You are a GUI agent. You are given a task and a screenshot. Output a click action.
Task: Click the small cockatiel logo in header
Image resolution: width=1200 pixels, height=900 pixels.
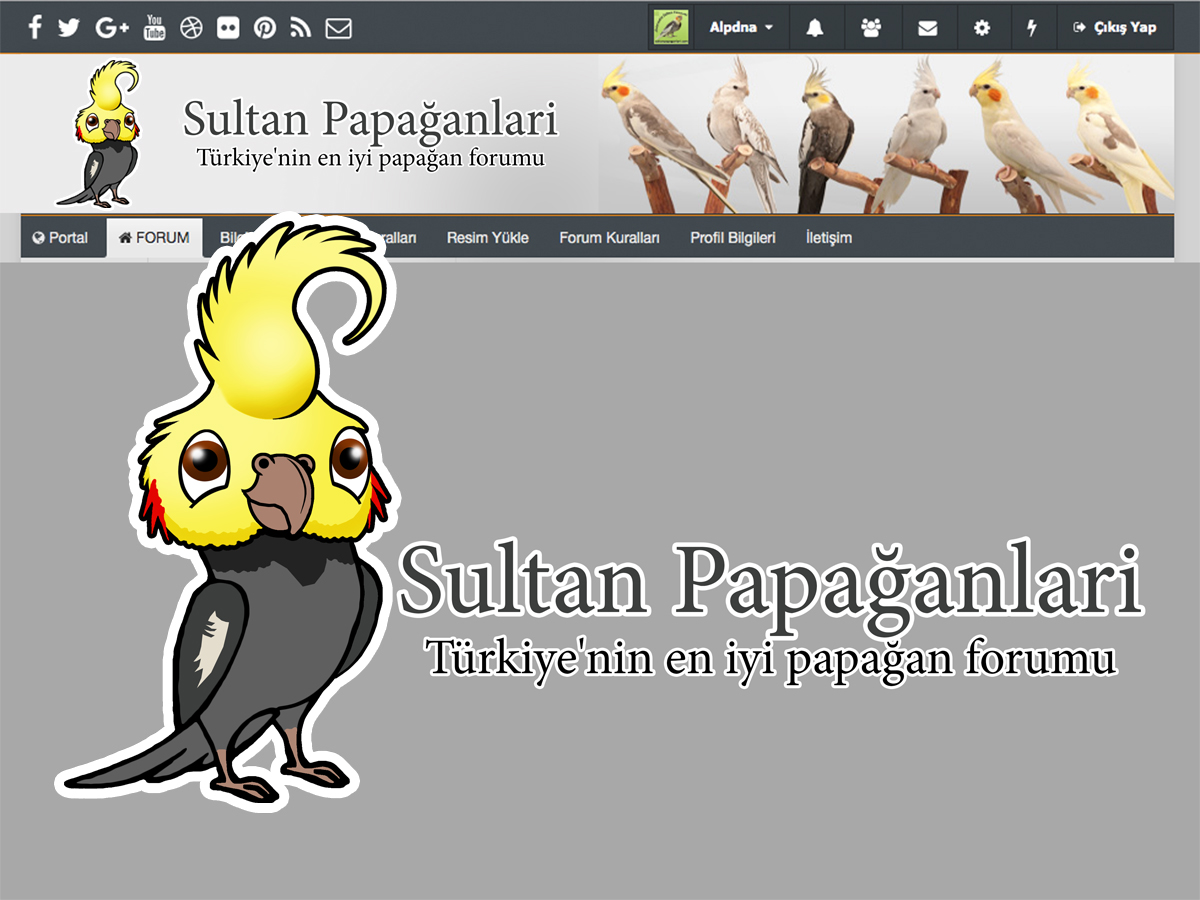tap(97, 133)
